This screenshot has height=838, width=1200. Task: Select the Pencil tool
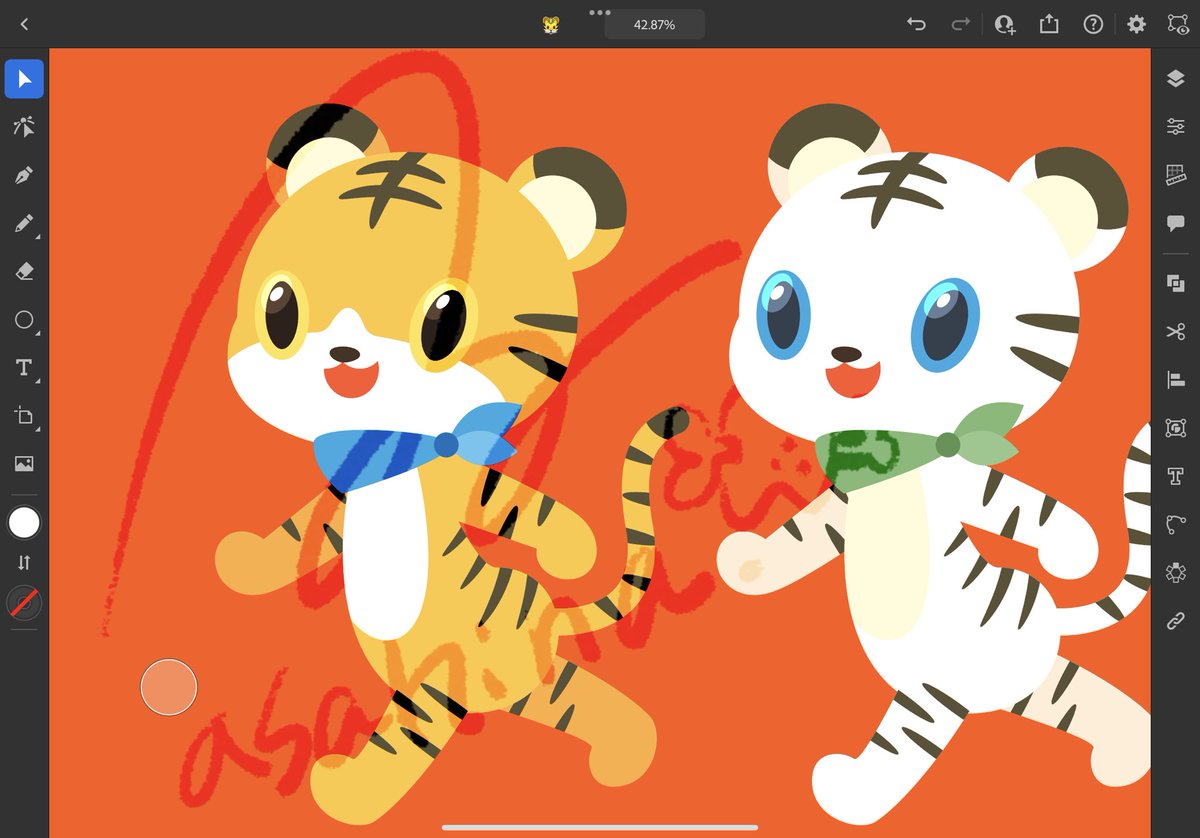tap(24, 223)
